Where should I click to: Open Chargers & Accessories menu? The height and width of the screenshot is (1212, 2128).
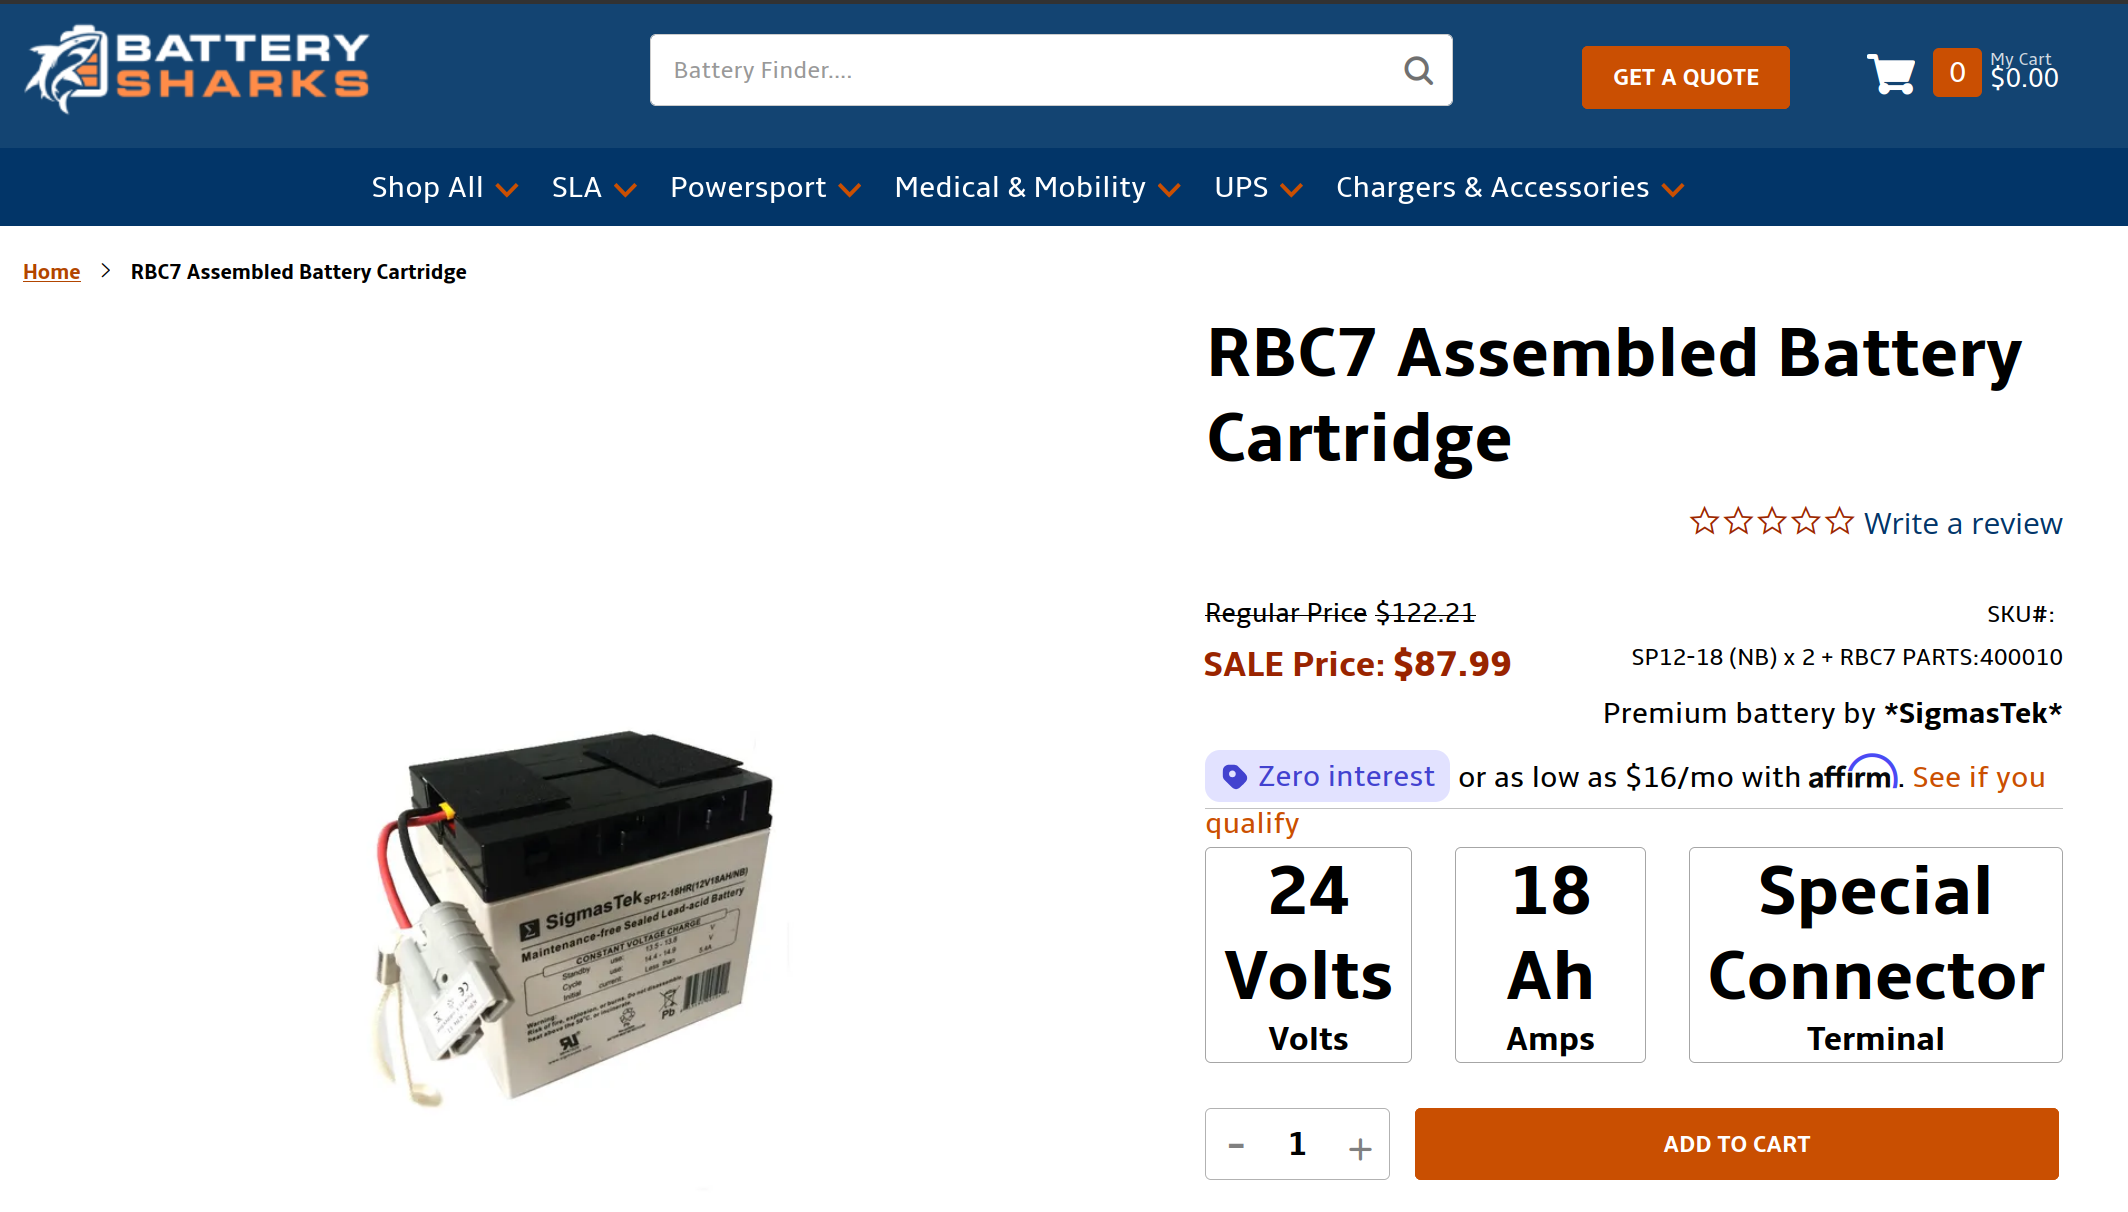click(1509, 188)
